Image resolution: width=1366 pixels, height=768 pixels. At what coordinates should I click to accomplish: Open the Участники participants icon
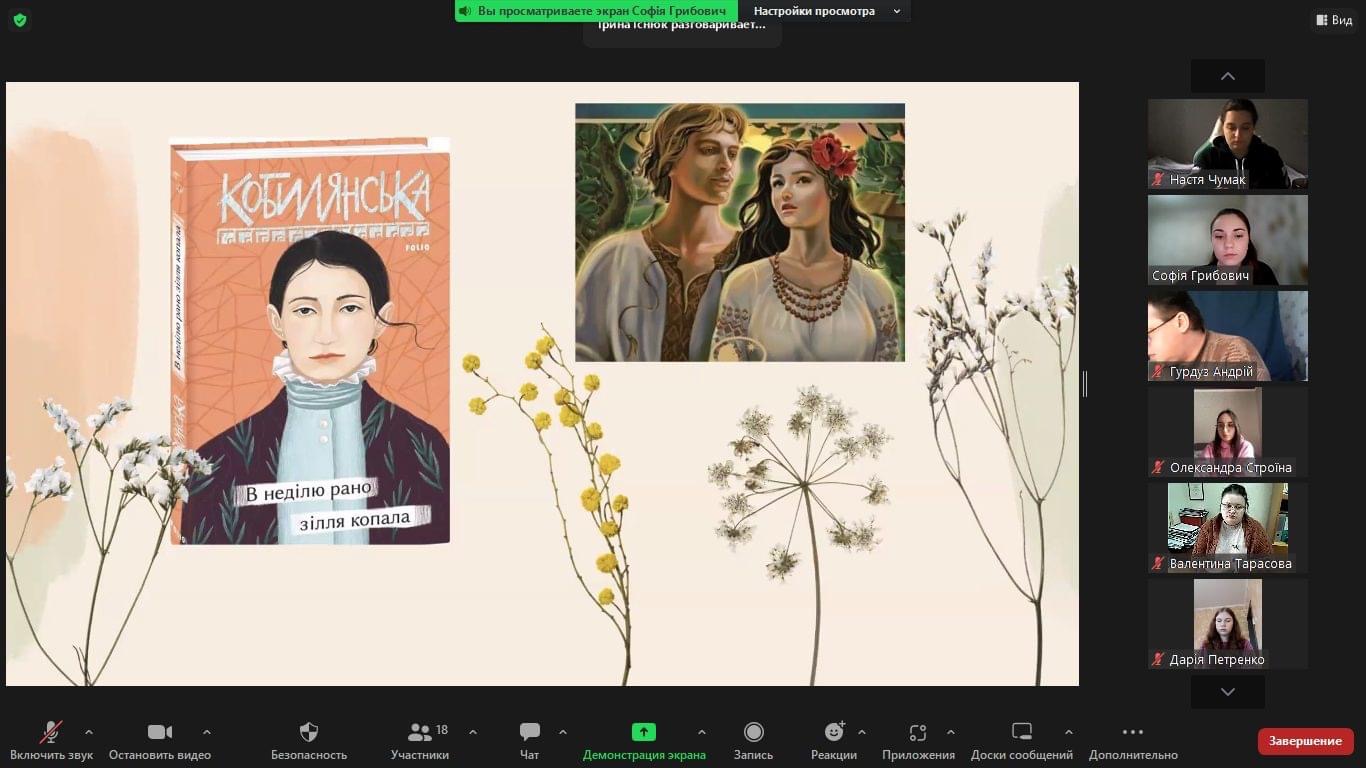420,732
